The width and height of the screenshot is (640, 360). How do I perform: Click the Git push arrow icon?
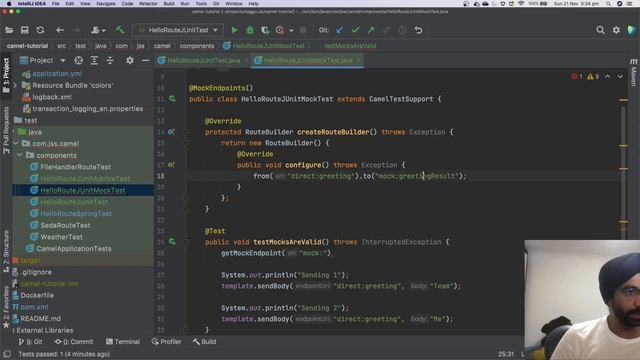coord(371,30)
